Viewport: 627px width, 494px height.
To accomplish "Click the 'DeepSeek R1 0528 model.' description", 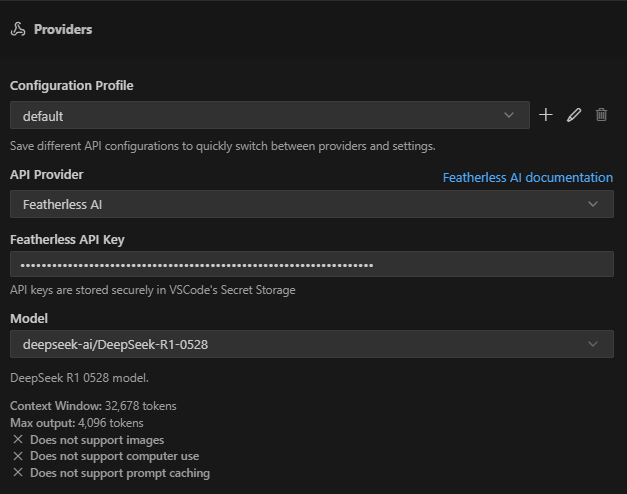I will pyautogui.click(x=79, y=378).
